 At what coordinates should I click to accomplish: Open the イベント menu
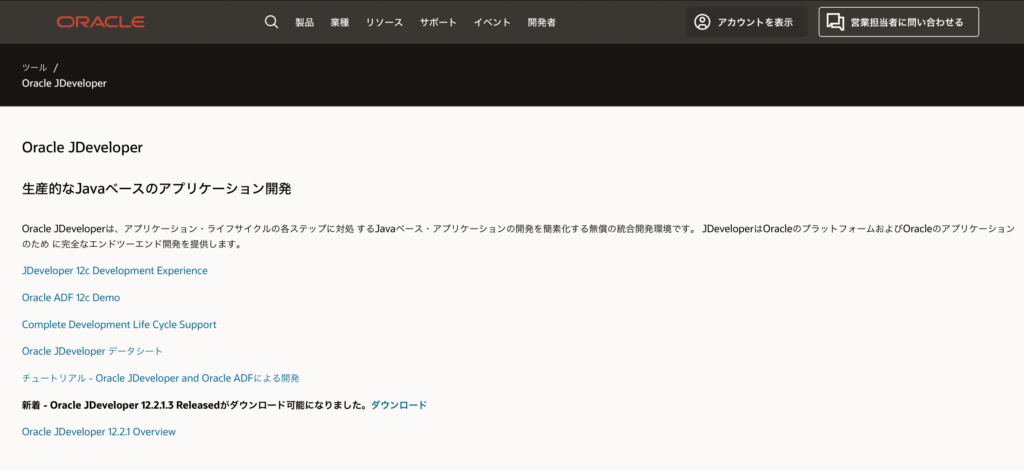click(492, 22)
